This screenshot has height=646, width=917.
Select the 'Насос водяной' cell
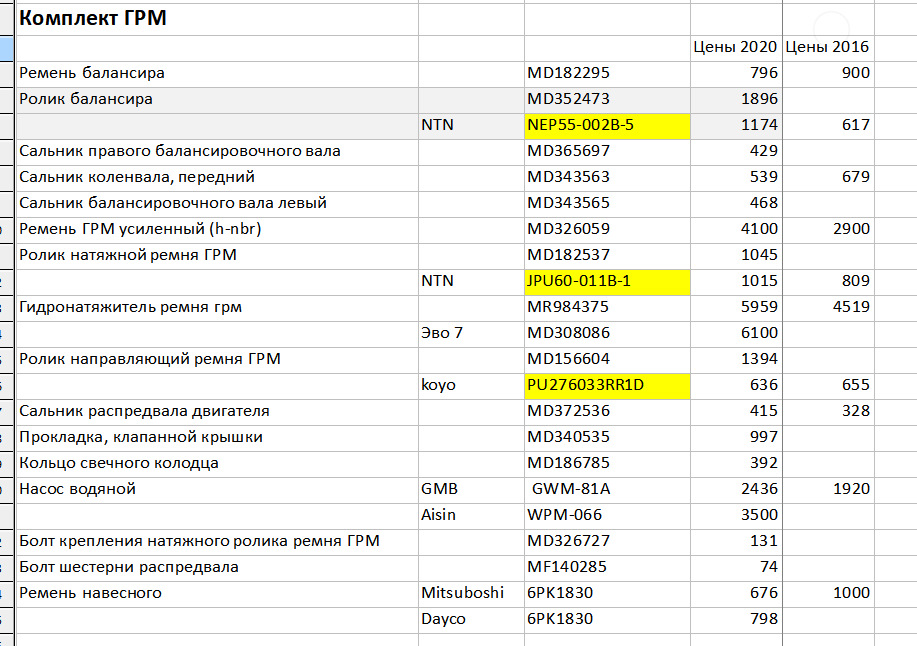(x=217, y=490)
